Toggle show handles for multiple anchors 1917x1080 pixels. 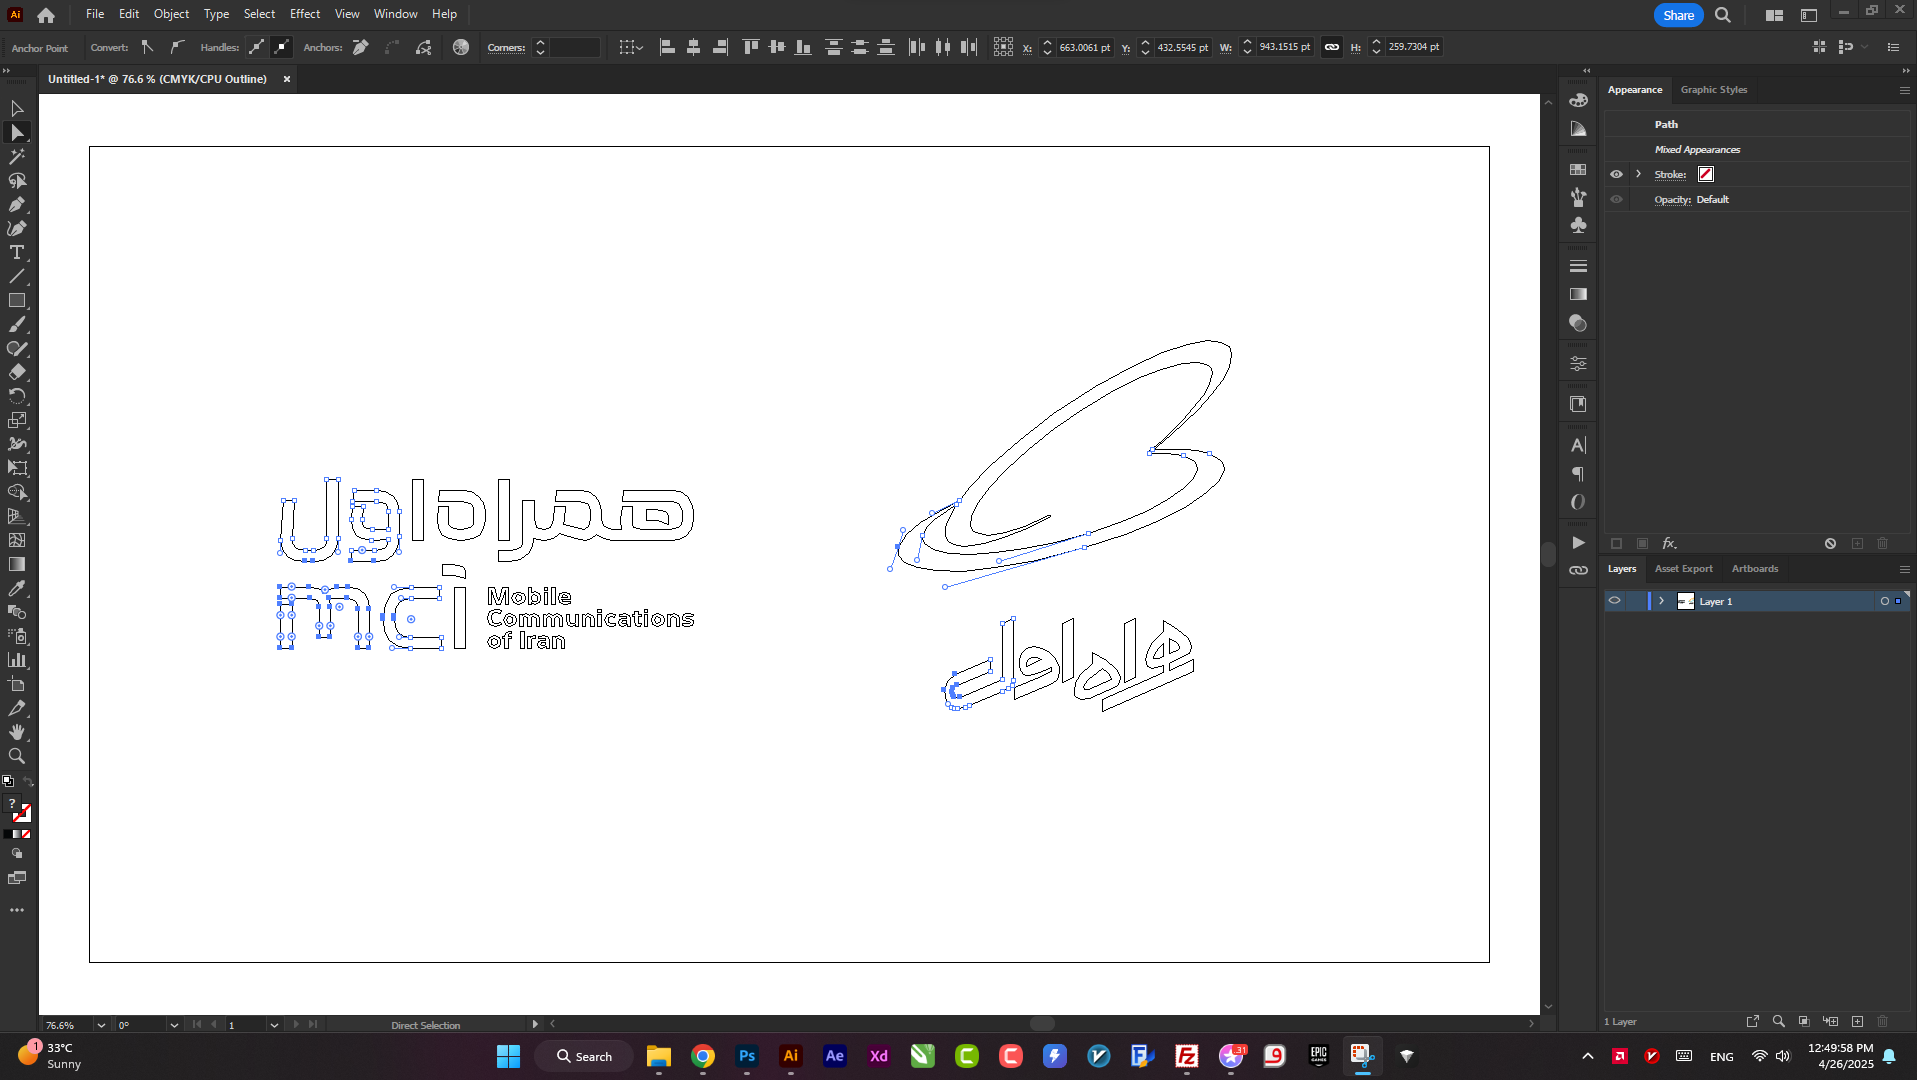point(257,47)
